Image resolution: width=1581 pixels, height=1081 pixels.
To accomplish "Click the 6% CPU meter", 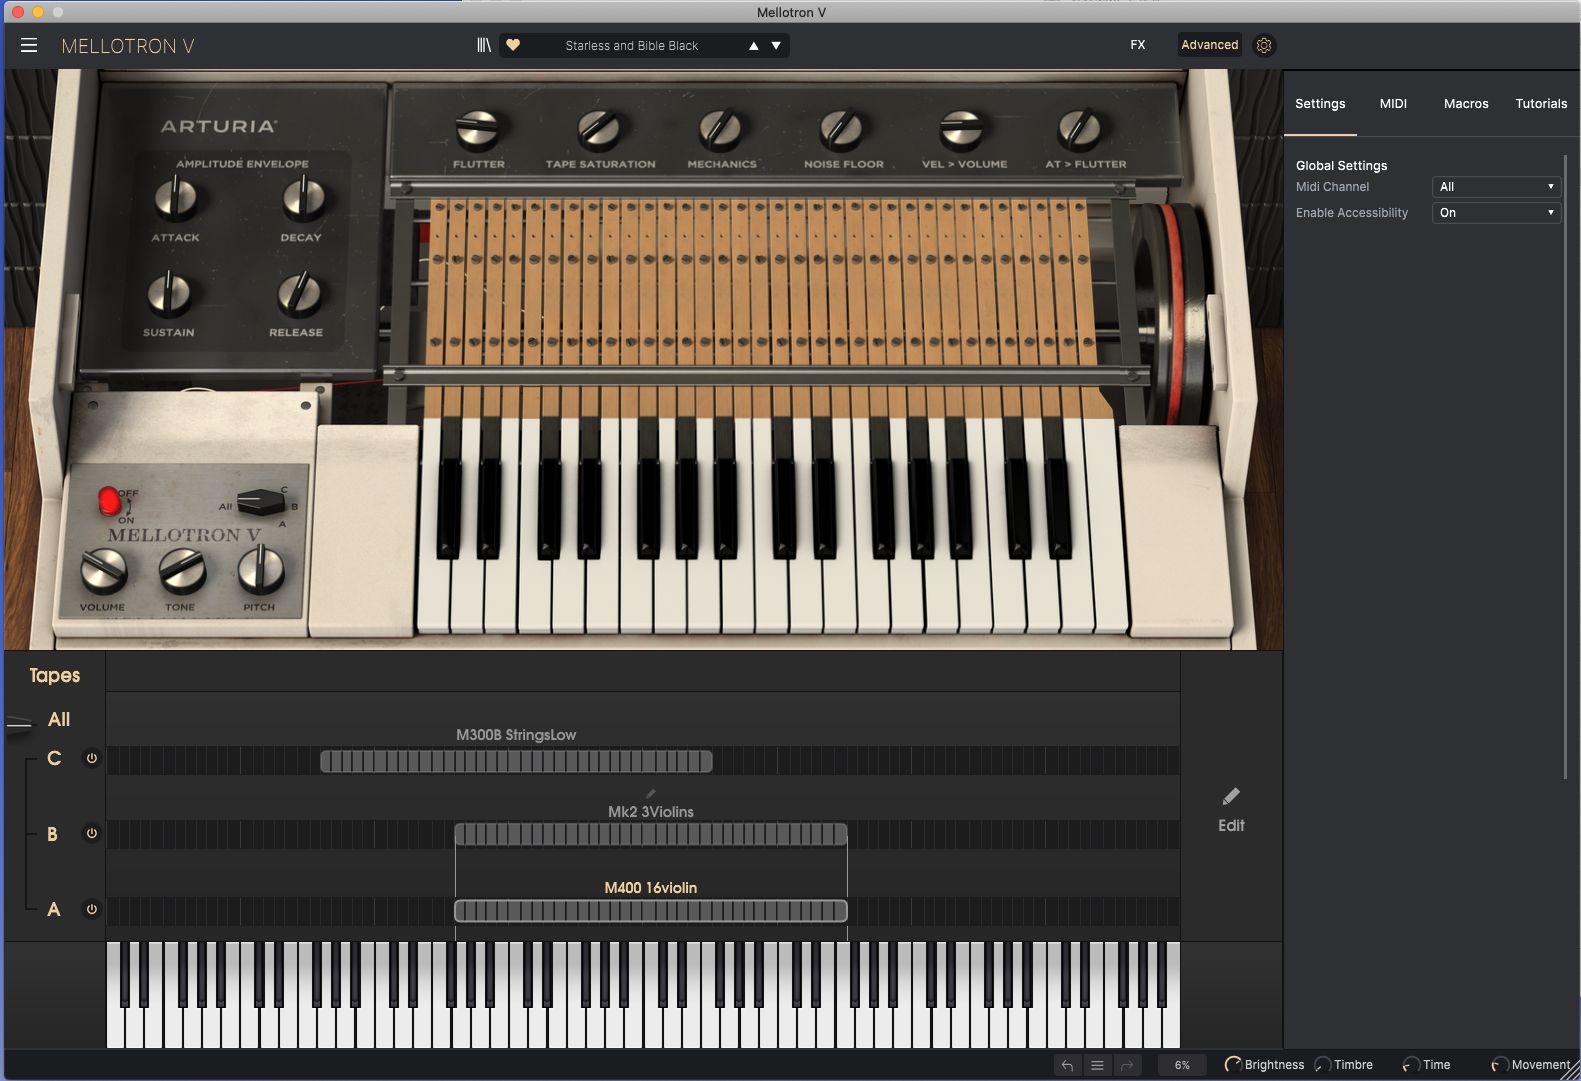I will pos(1182,1065).
